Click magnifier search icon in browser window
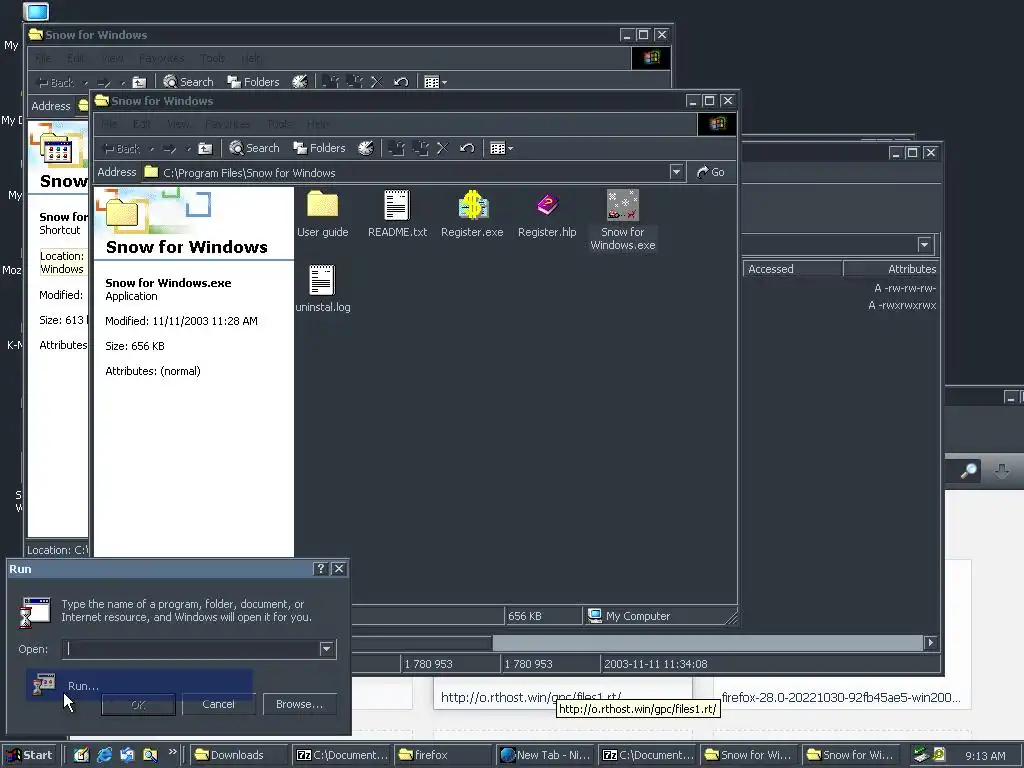 (969, 470)
